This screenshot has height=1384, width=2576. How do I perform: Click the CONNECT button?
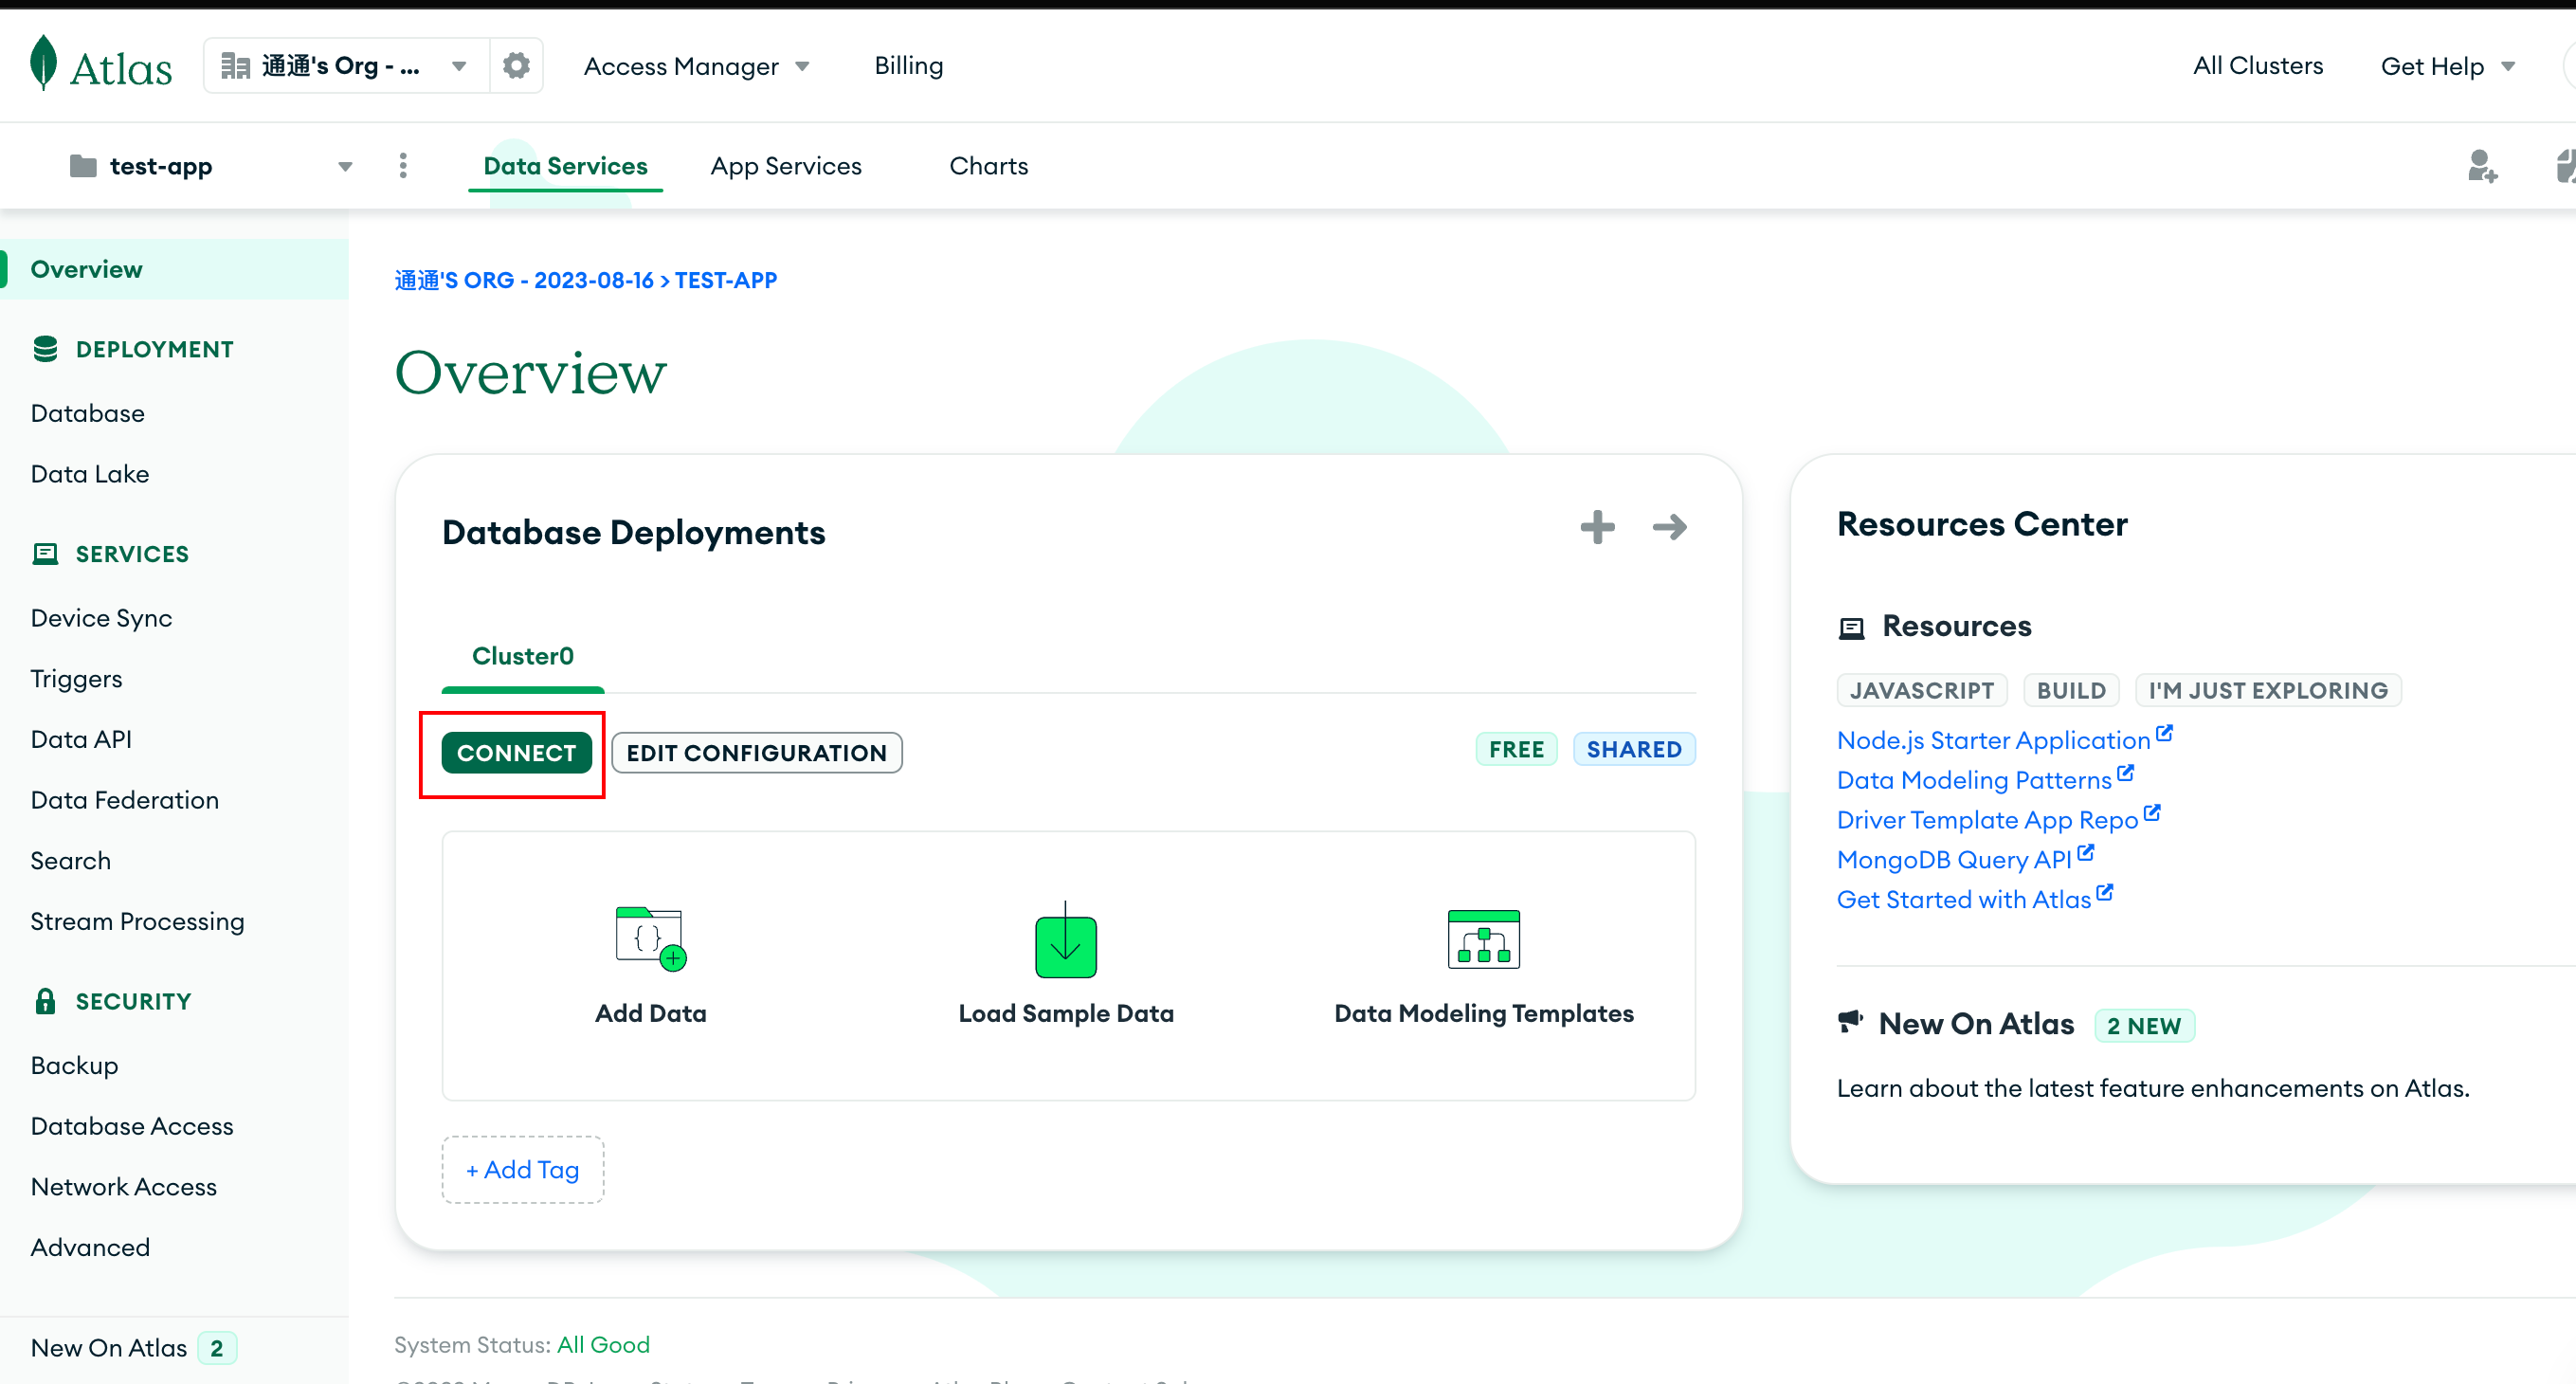point(516,753)
